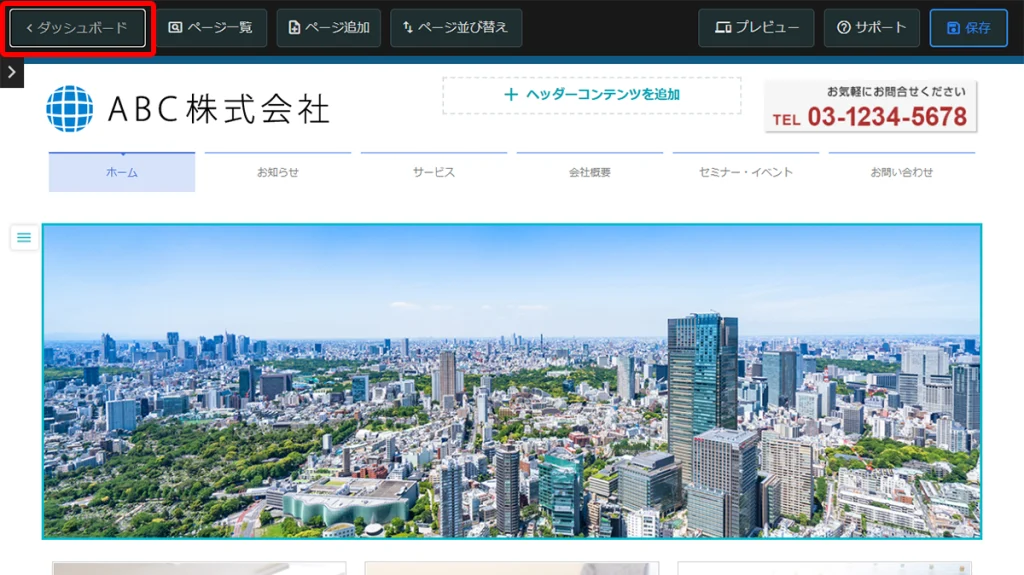This screenshot has height=575, width=1024.
Task: Click the ABC株式会社 site title
Action: point(218,109)
